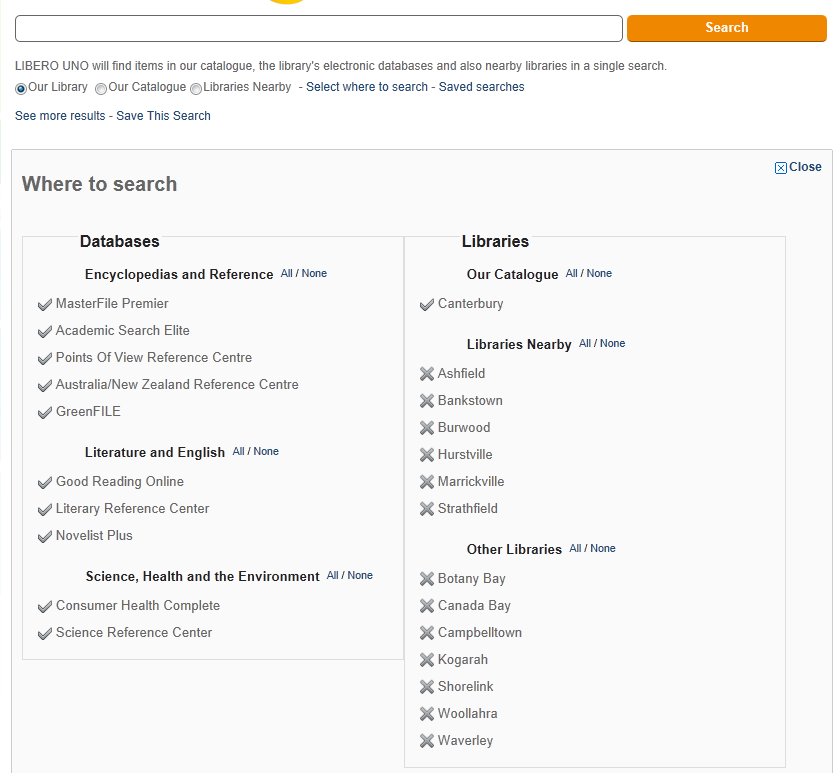837x773 pixels.
Task: Open the Select where to search link
Action: pyautogui.click(x=367, y=87)
